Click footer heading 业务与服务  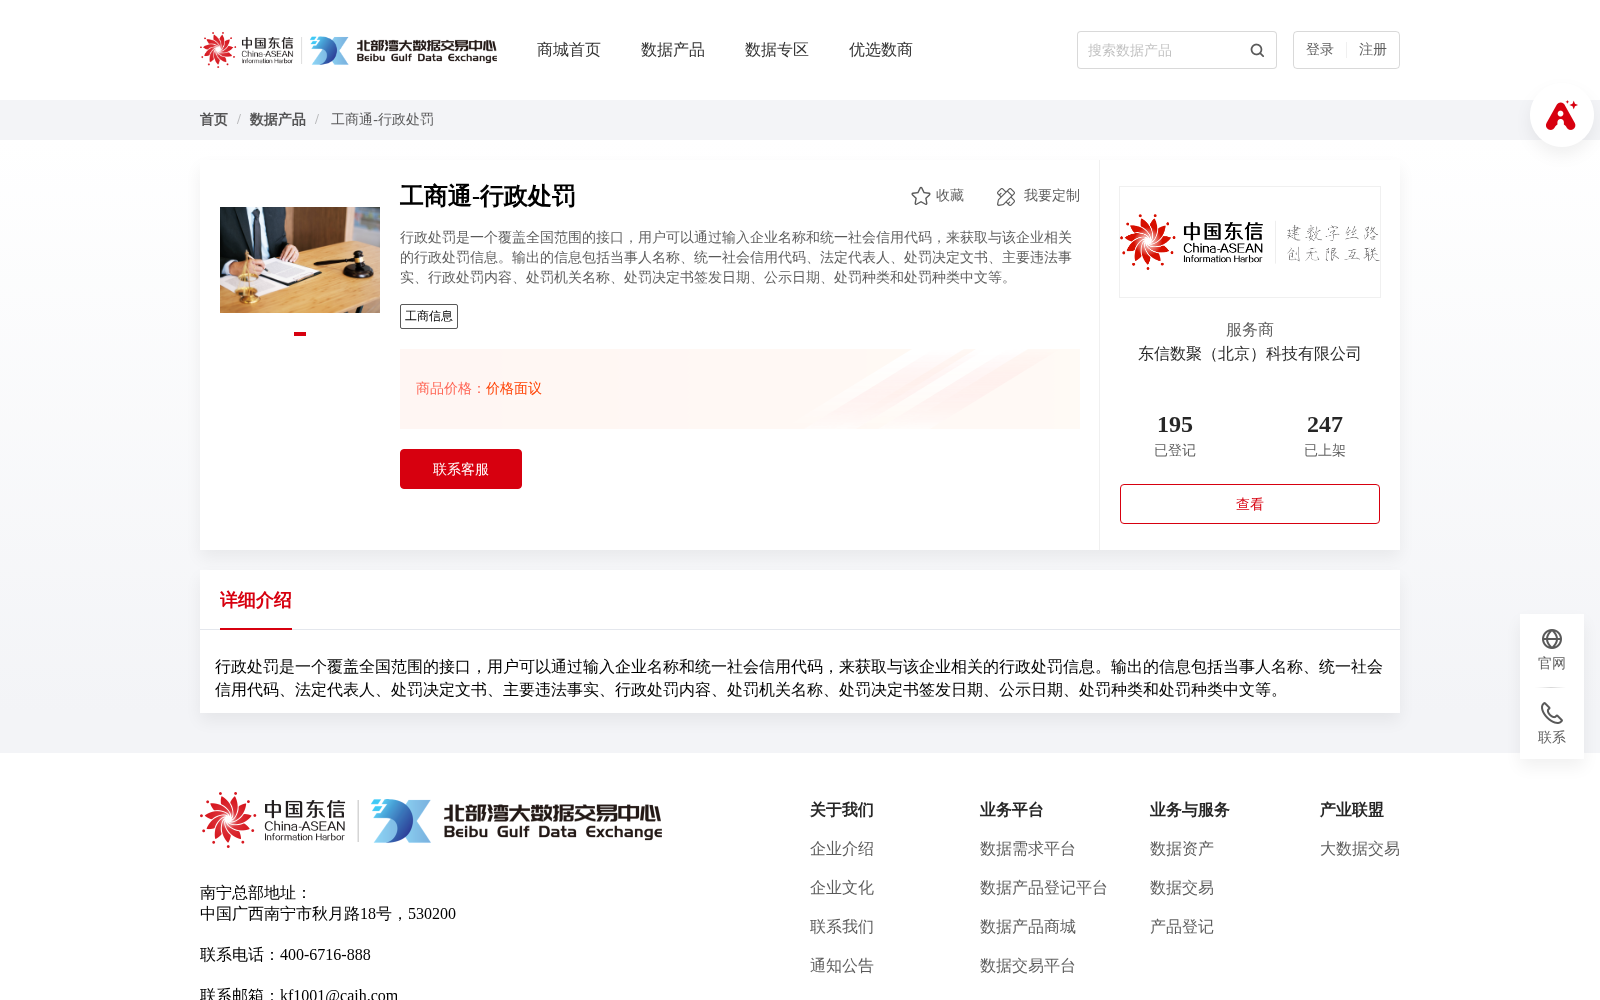pos(1190,810)
